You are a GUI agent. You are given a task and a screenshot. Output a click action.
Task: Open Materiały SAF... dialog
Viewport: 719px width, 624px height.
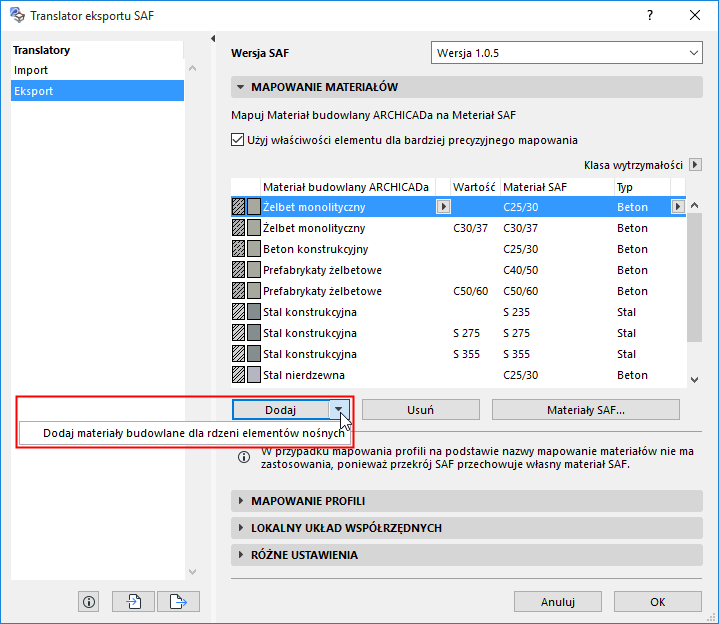[586, 409]
